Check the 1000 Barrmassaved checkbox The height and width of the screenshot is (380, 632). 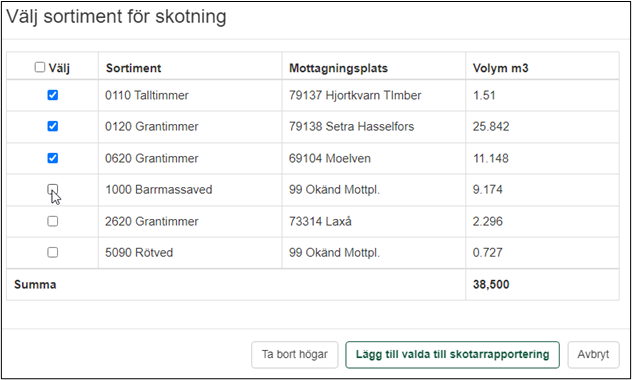(x=53, y=189)
